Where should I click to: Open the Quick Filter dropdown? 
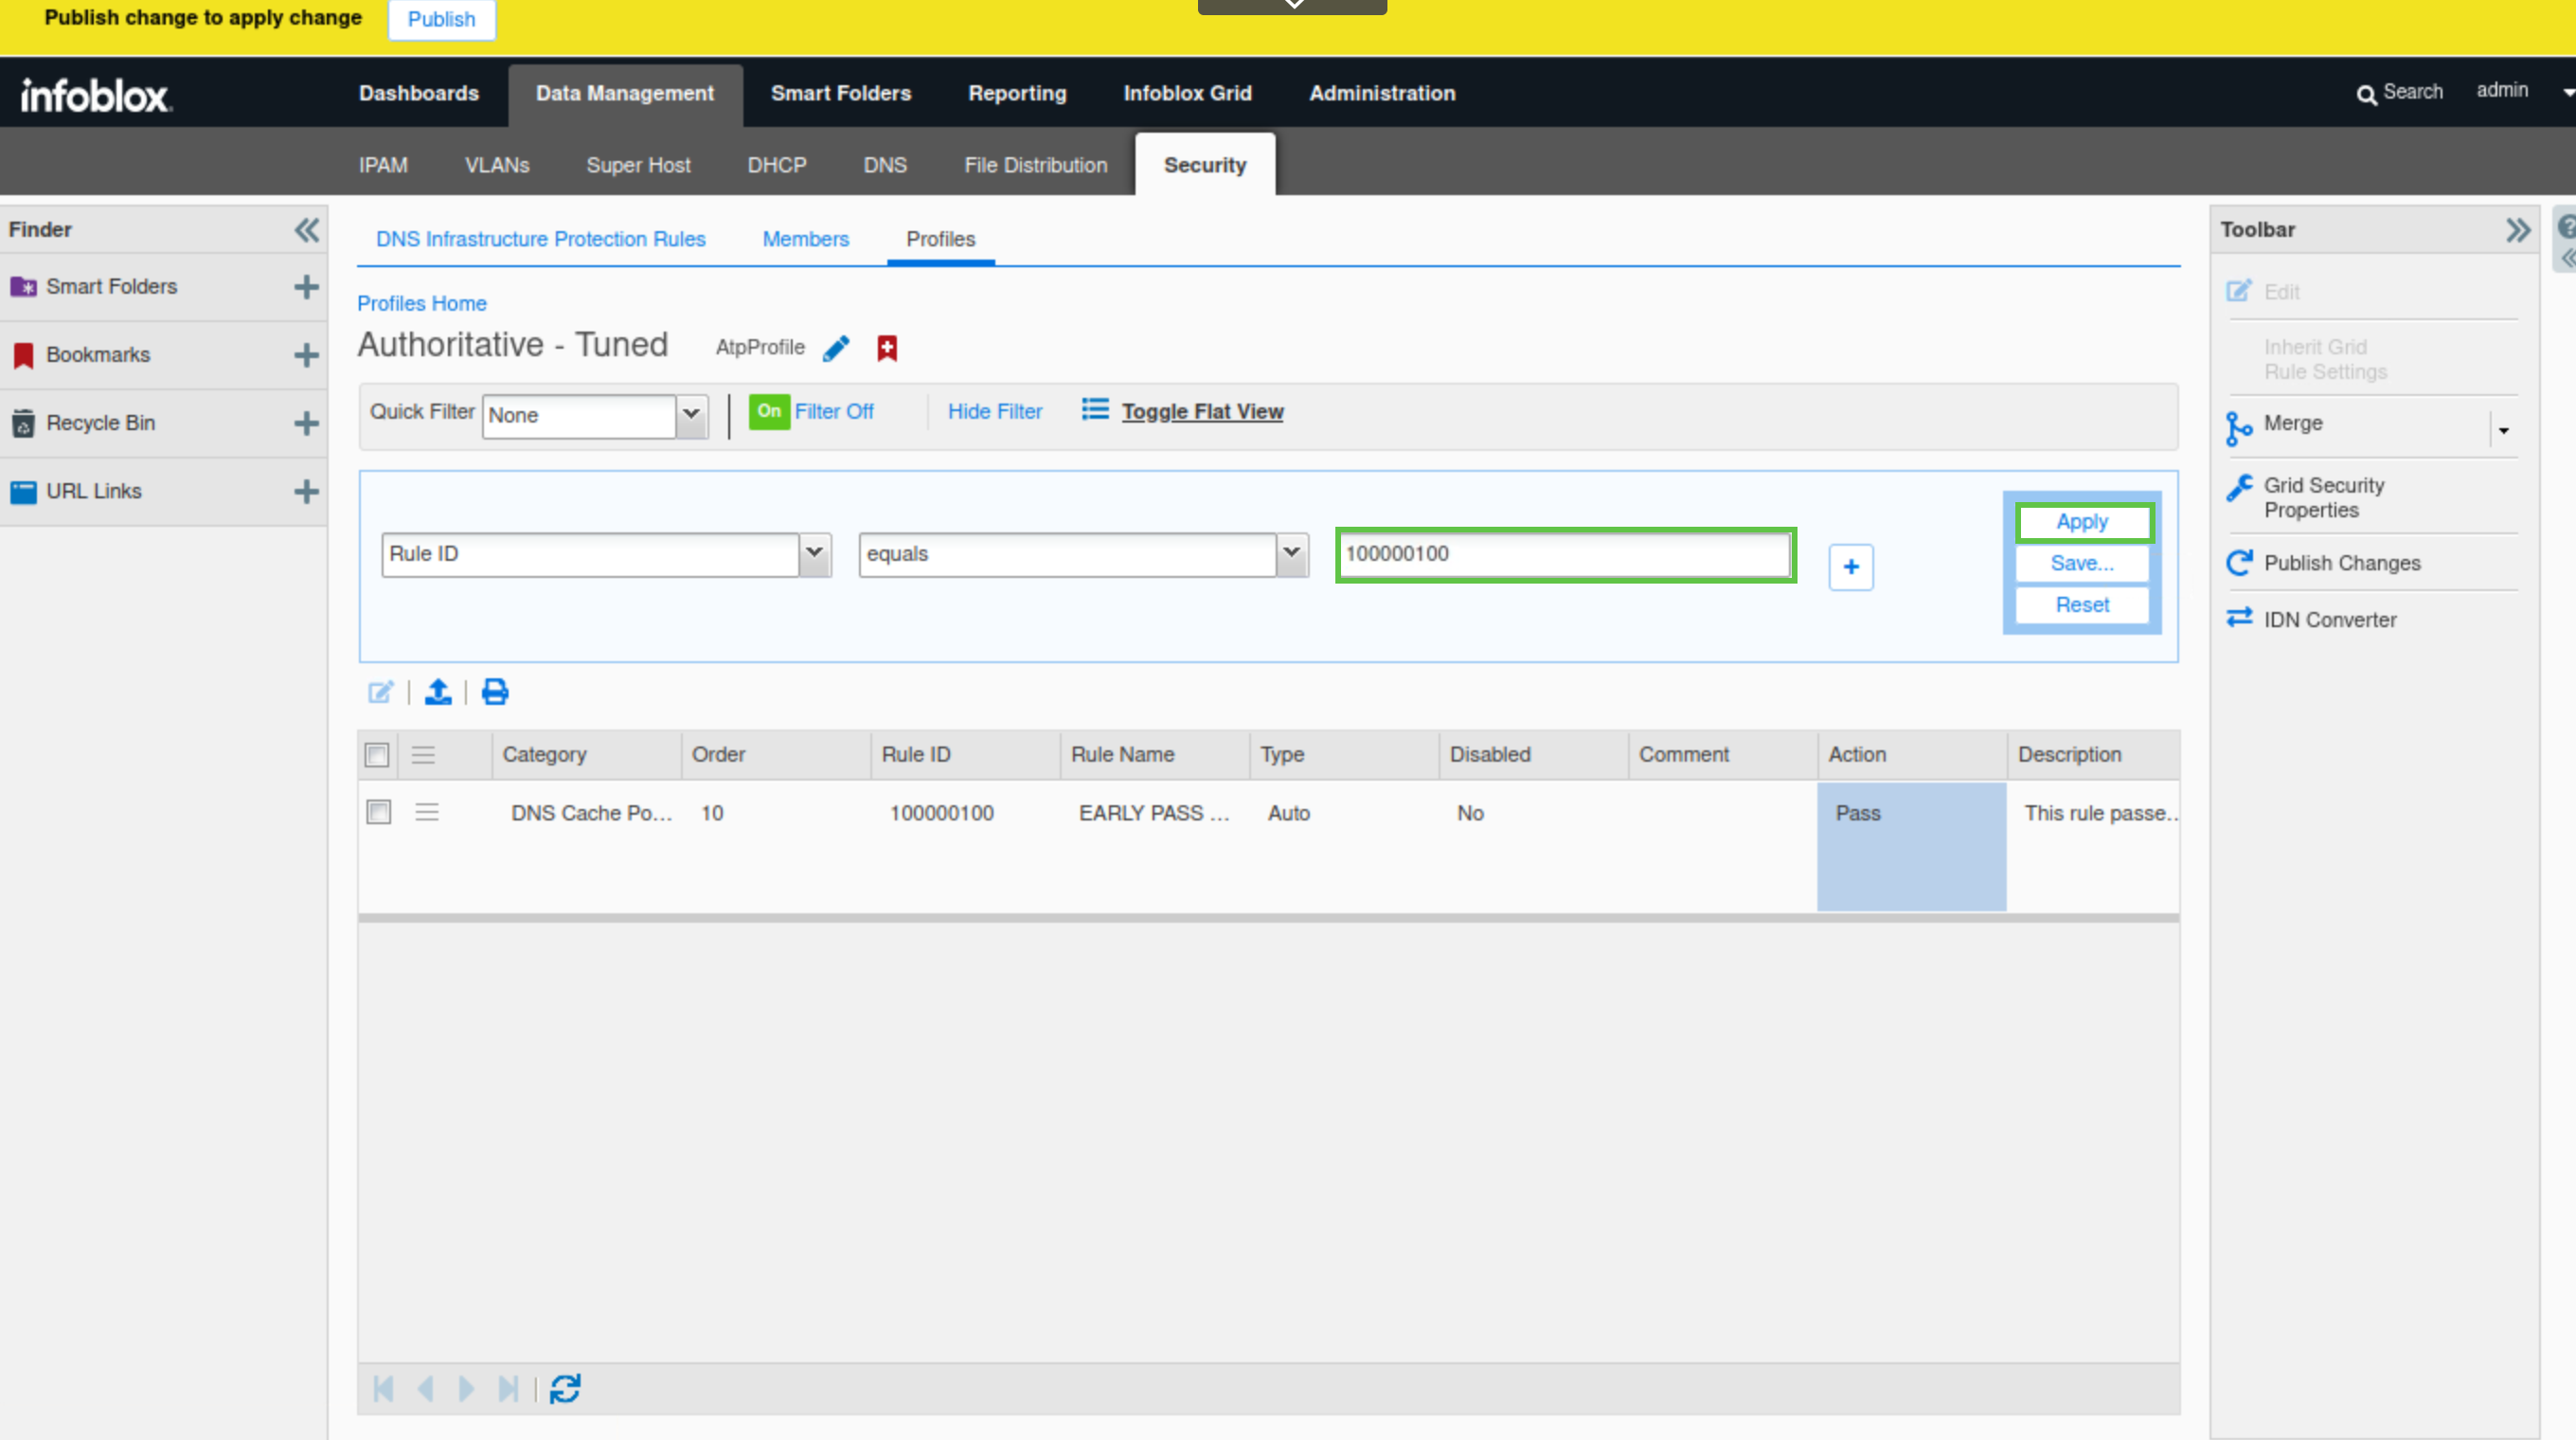691,415
